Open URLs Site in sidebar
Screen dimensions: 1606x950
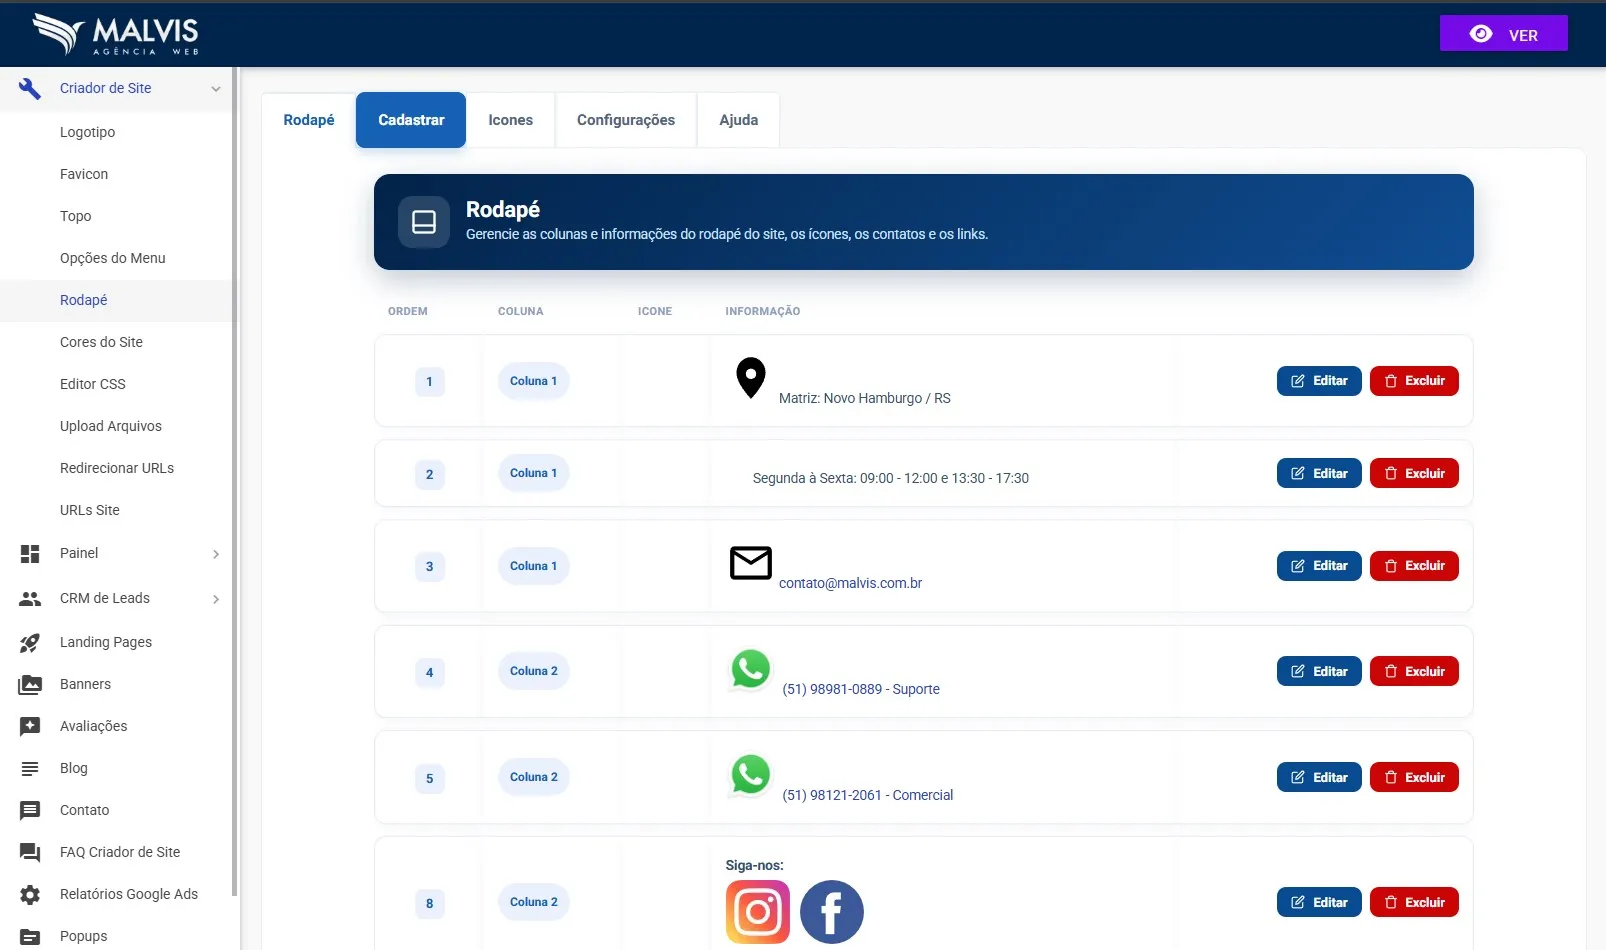coord(90,510)
